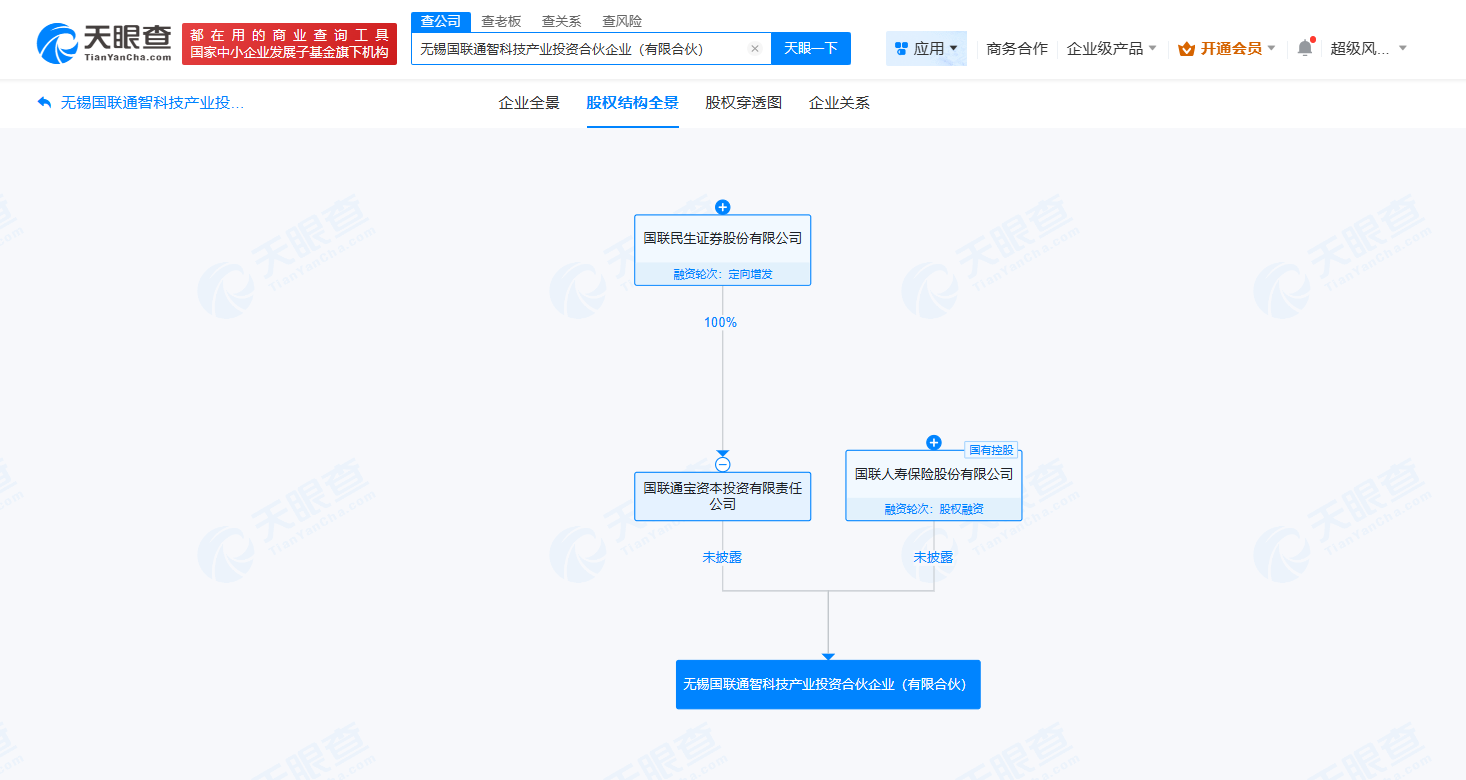Image resolution: width=1466 pixels, height=780 pixels.
Task: Click the 开通会员 crown icon
Action: point(1185,47)
